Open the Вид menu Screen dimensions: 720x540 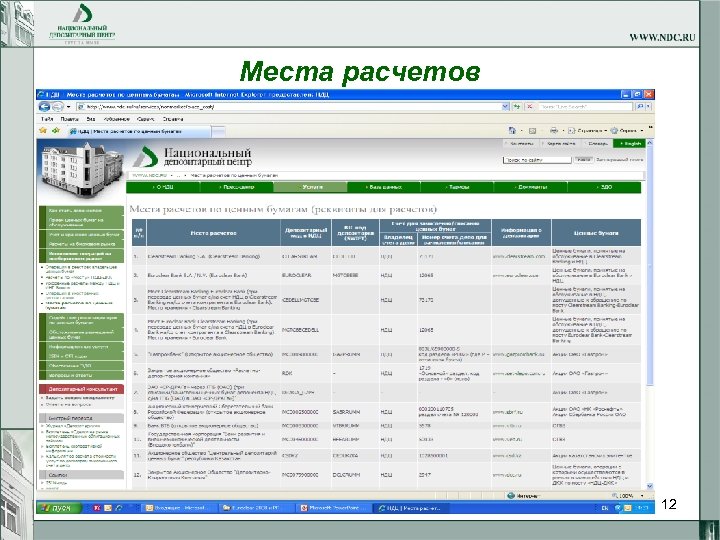(90, 119)
